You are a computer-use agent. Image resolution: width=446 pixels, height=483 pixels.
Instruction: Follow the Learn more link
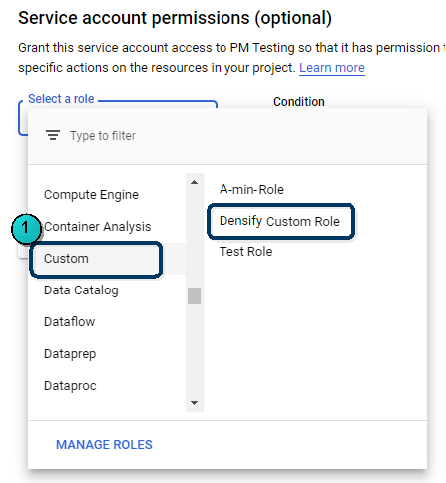[332, 68]
